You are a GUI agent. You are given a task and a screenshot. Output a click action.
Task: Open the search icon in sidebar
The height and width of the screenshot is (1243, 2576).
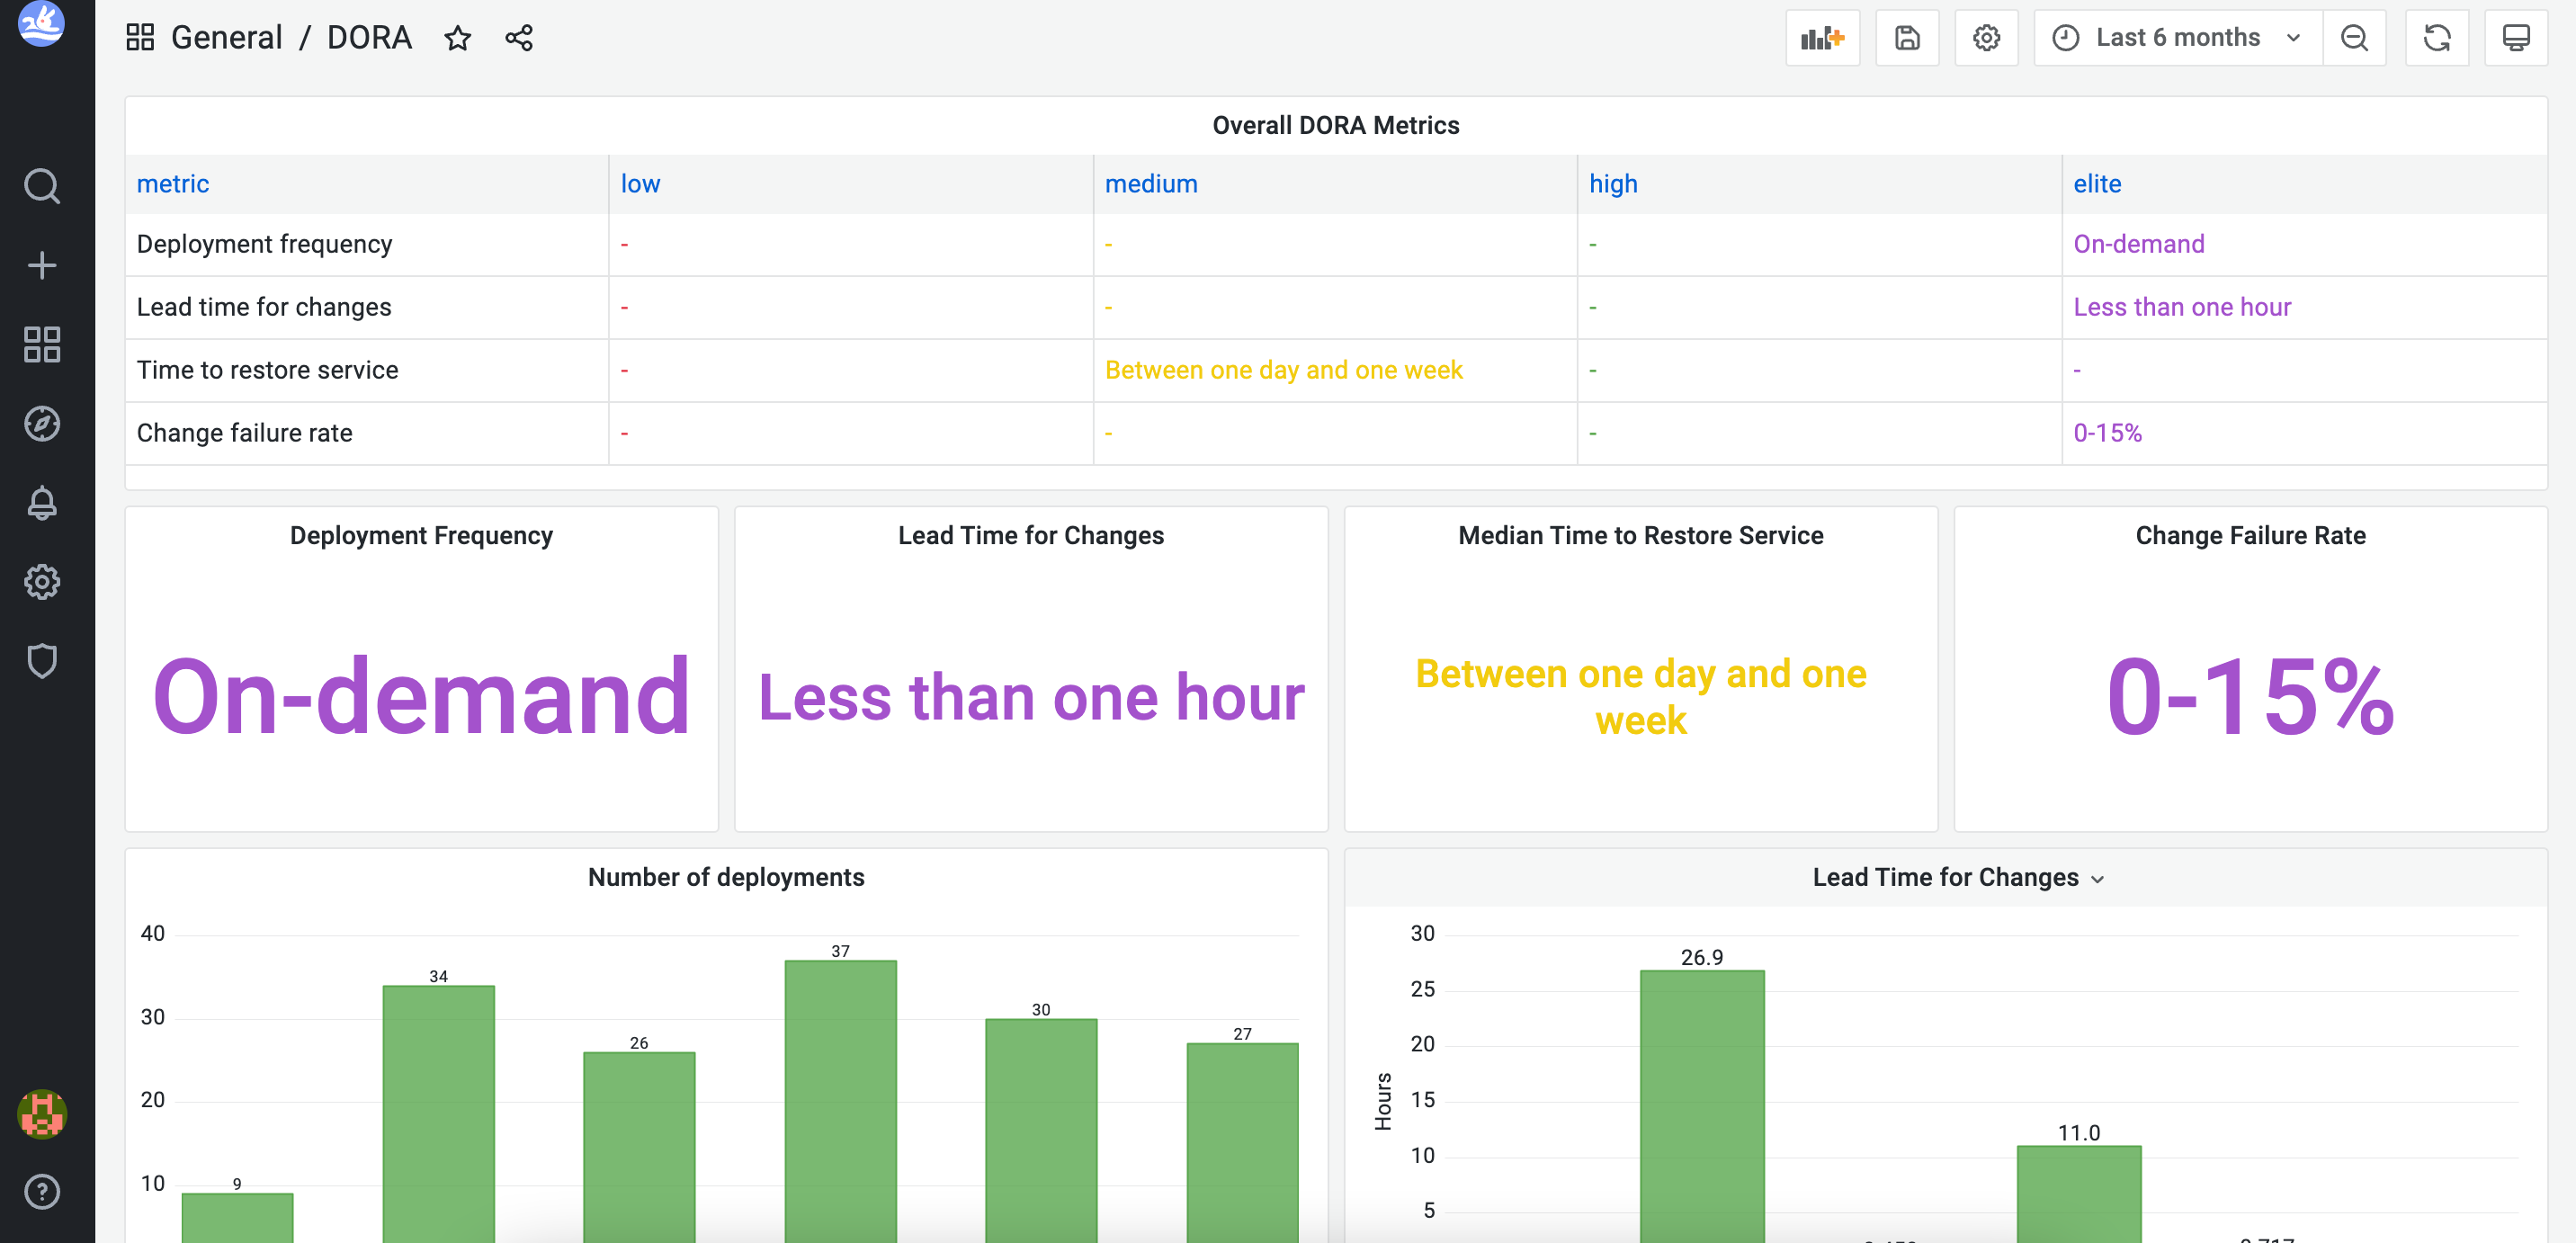[42, 186]
